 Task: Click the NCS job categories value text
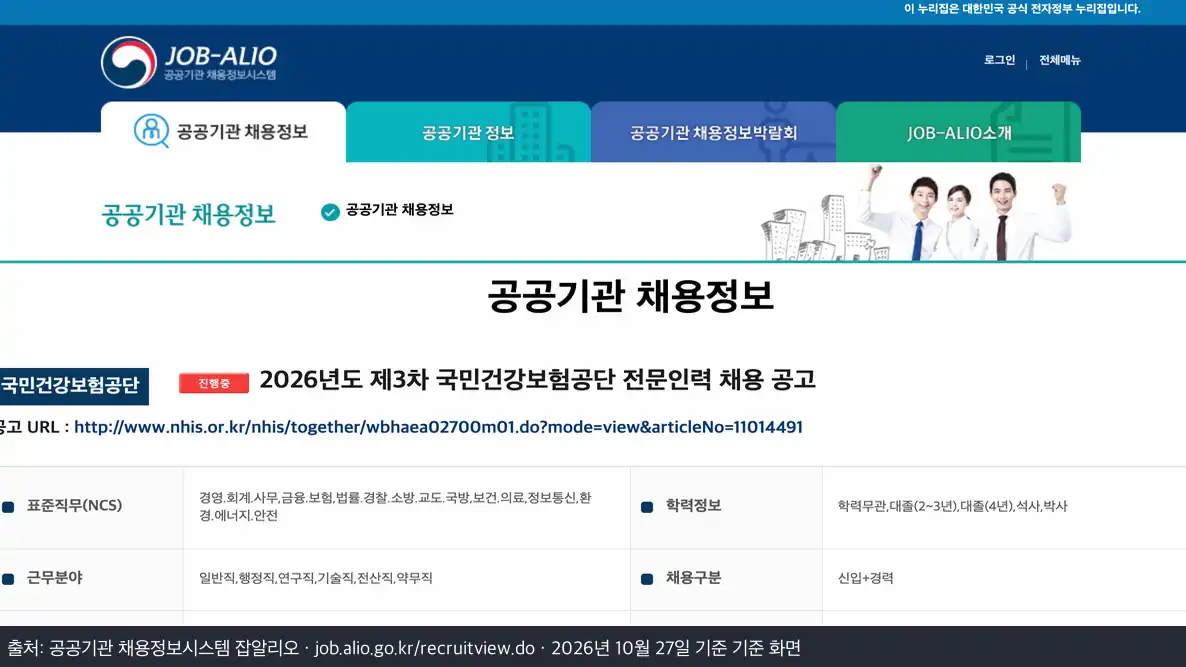(395, 507)
